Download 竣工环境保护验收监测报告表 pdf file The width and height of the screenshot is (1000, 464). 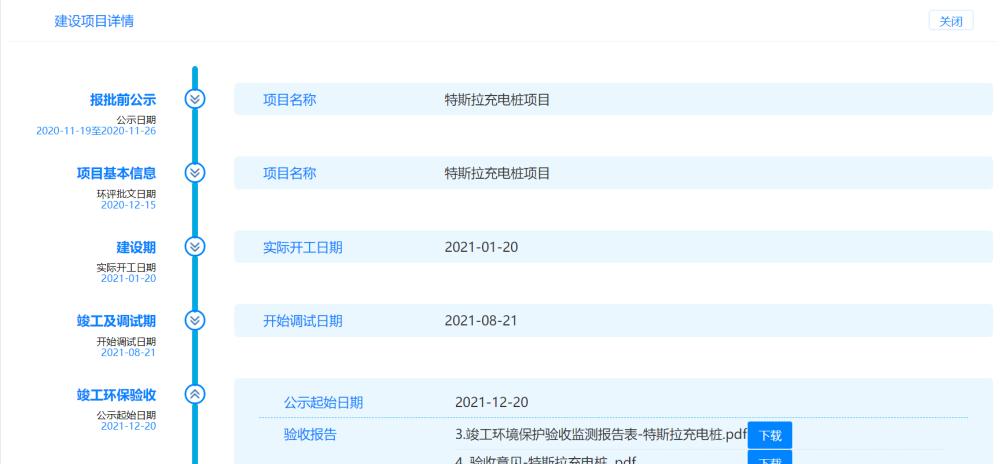[769, 435]
